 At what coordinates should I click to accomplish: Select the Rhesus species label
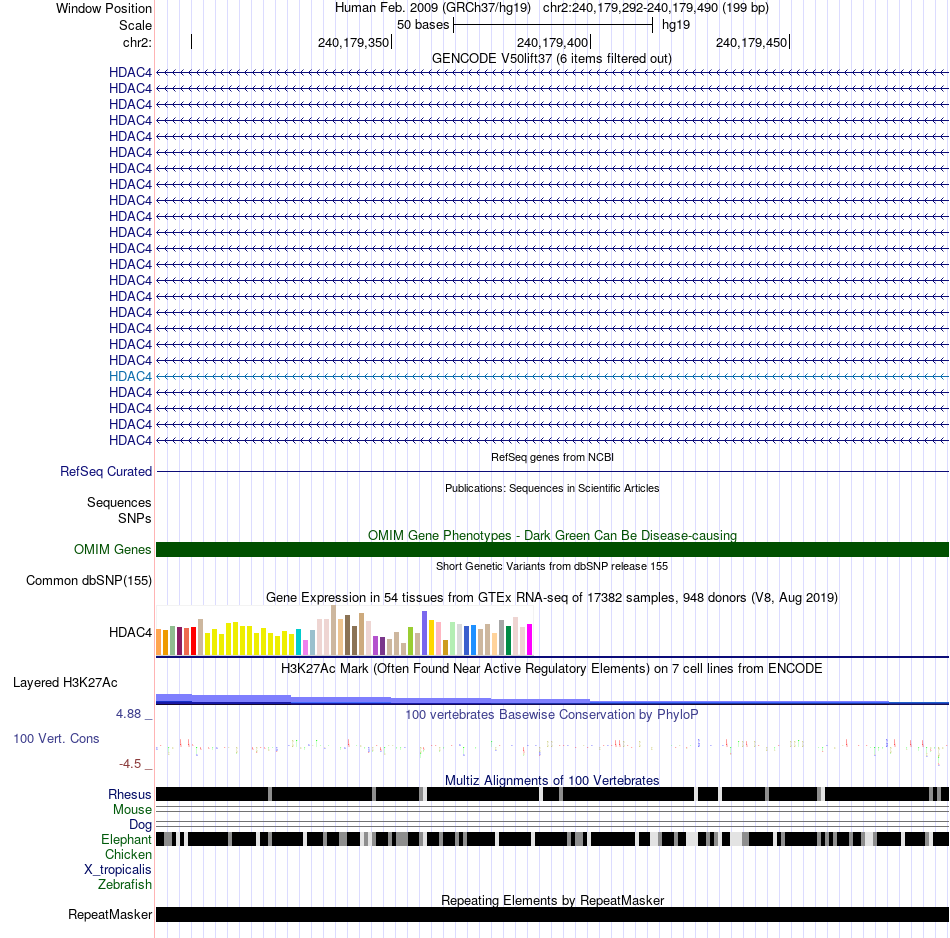130,794
